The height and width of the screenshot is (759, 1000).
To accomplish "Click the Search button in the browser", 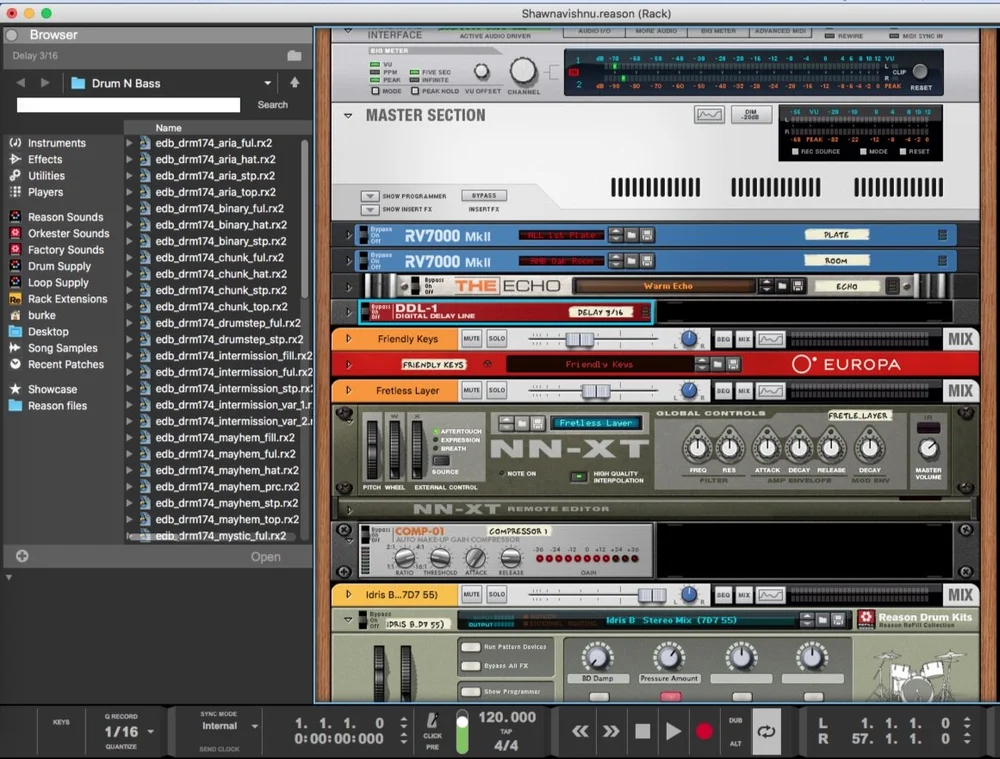I will [x=272, y=105].
